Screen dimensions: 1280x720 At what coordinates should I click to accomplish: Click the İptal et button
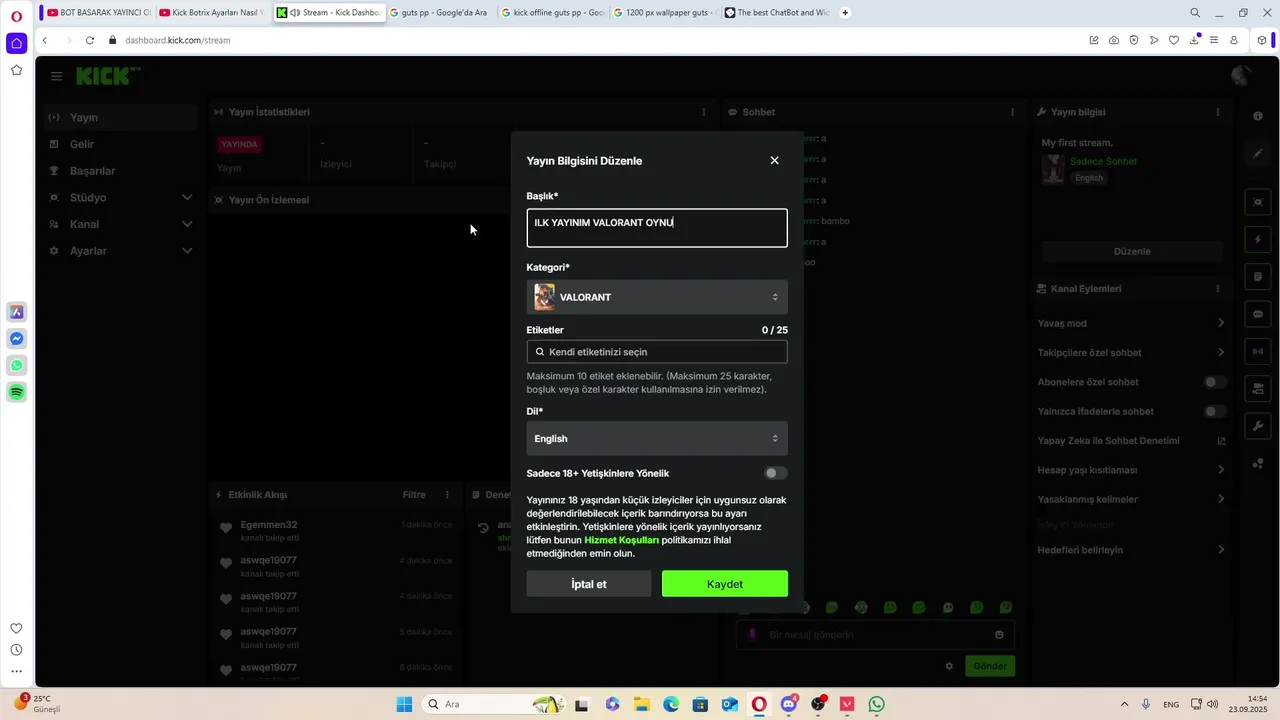(x=589, y=584)
